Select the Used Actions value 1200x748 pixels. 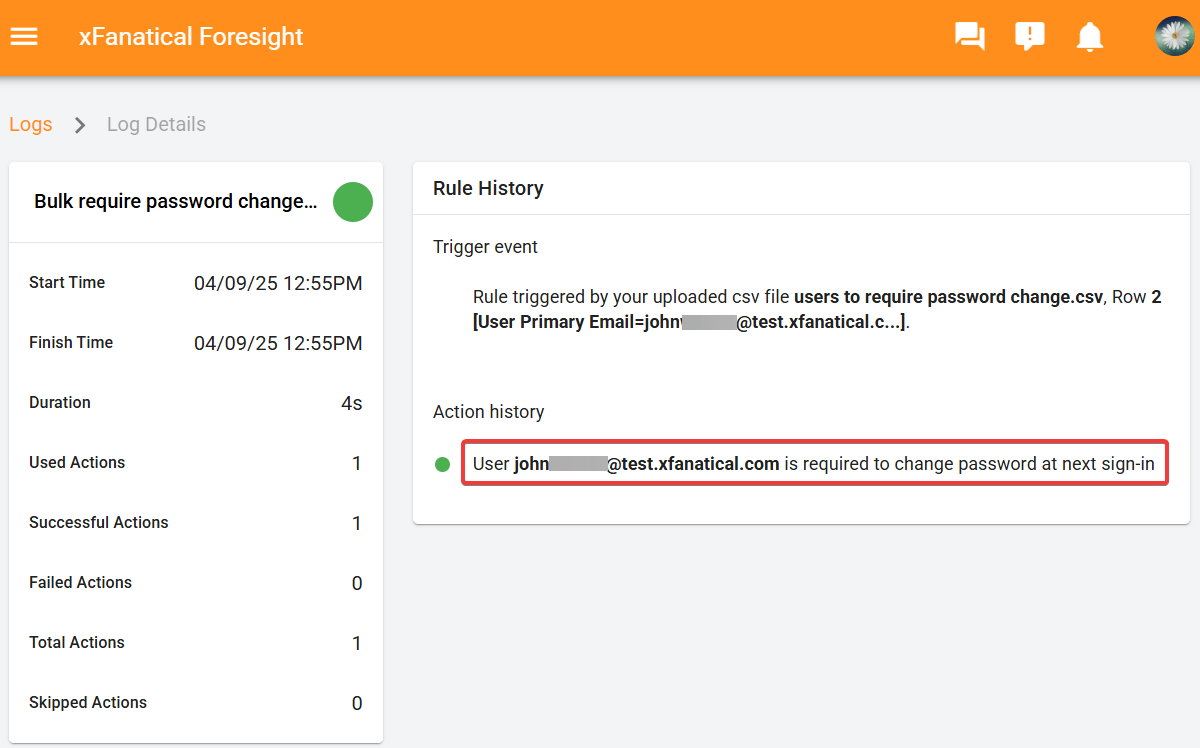[357, 464]
